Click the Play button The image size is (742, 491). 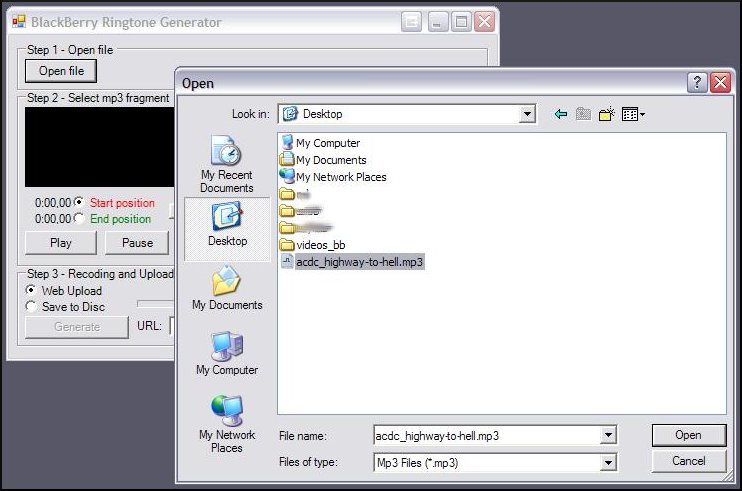[61, 243]
